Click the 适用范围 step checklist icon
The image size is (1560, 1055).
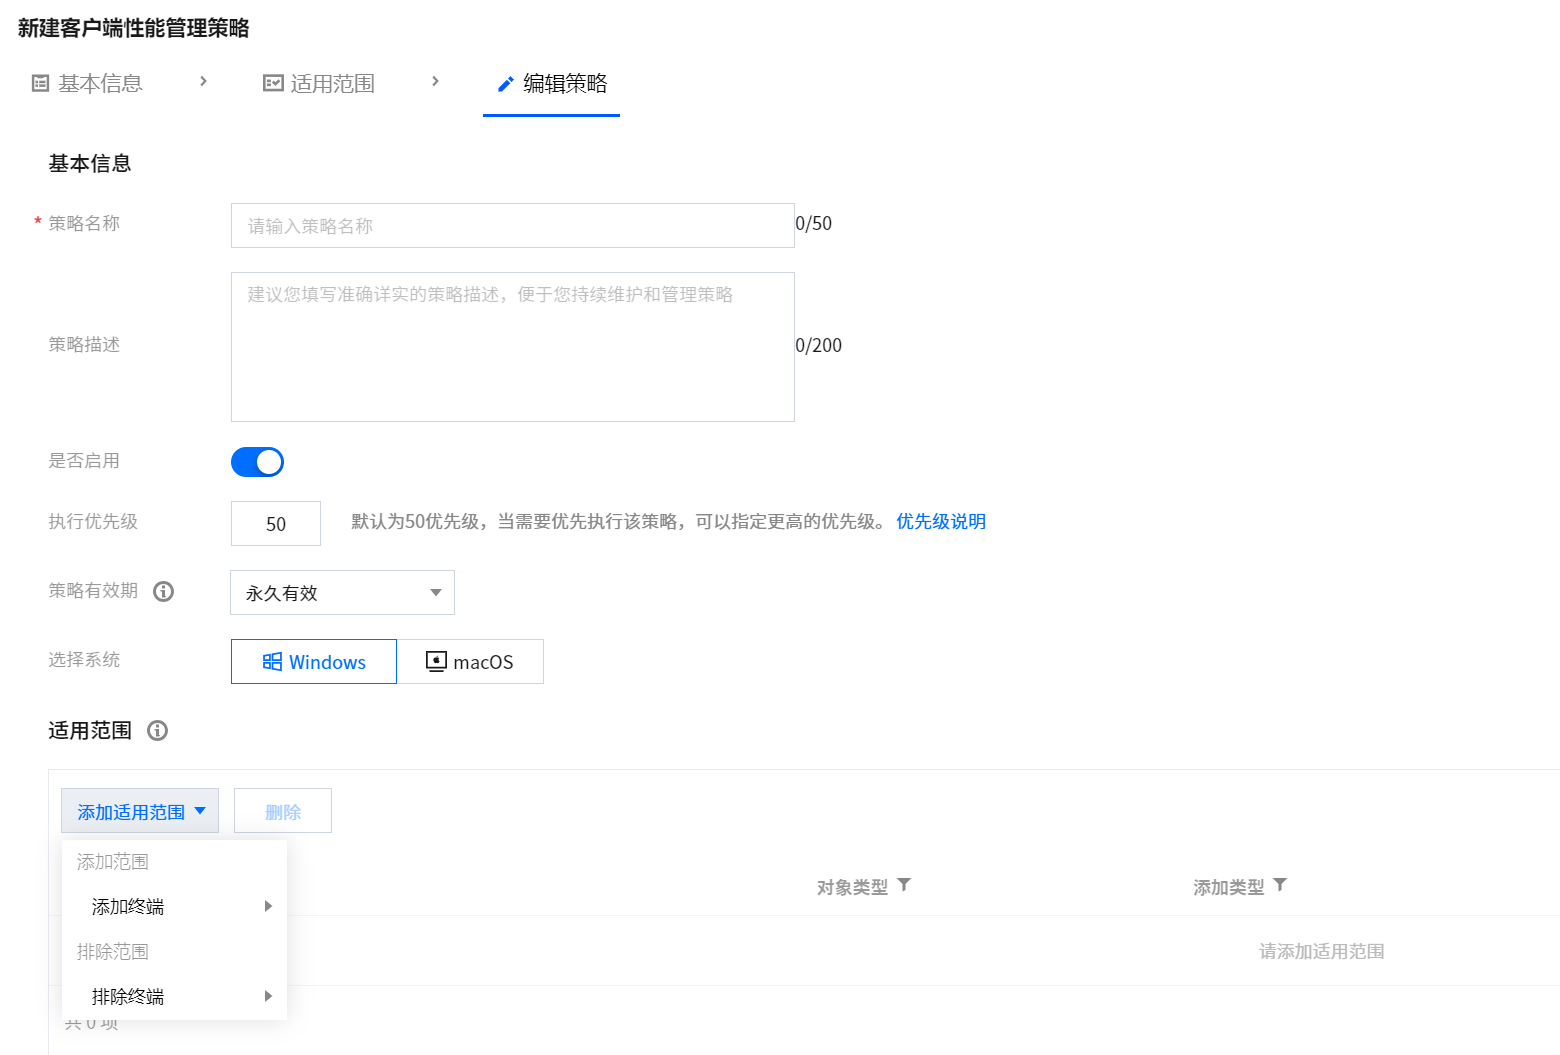coord(273,83)
